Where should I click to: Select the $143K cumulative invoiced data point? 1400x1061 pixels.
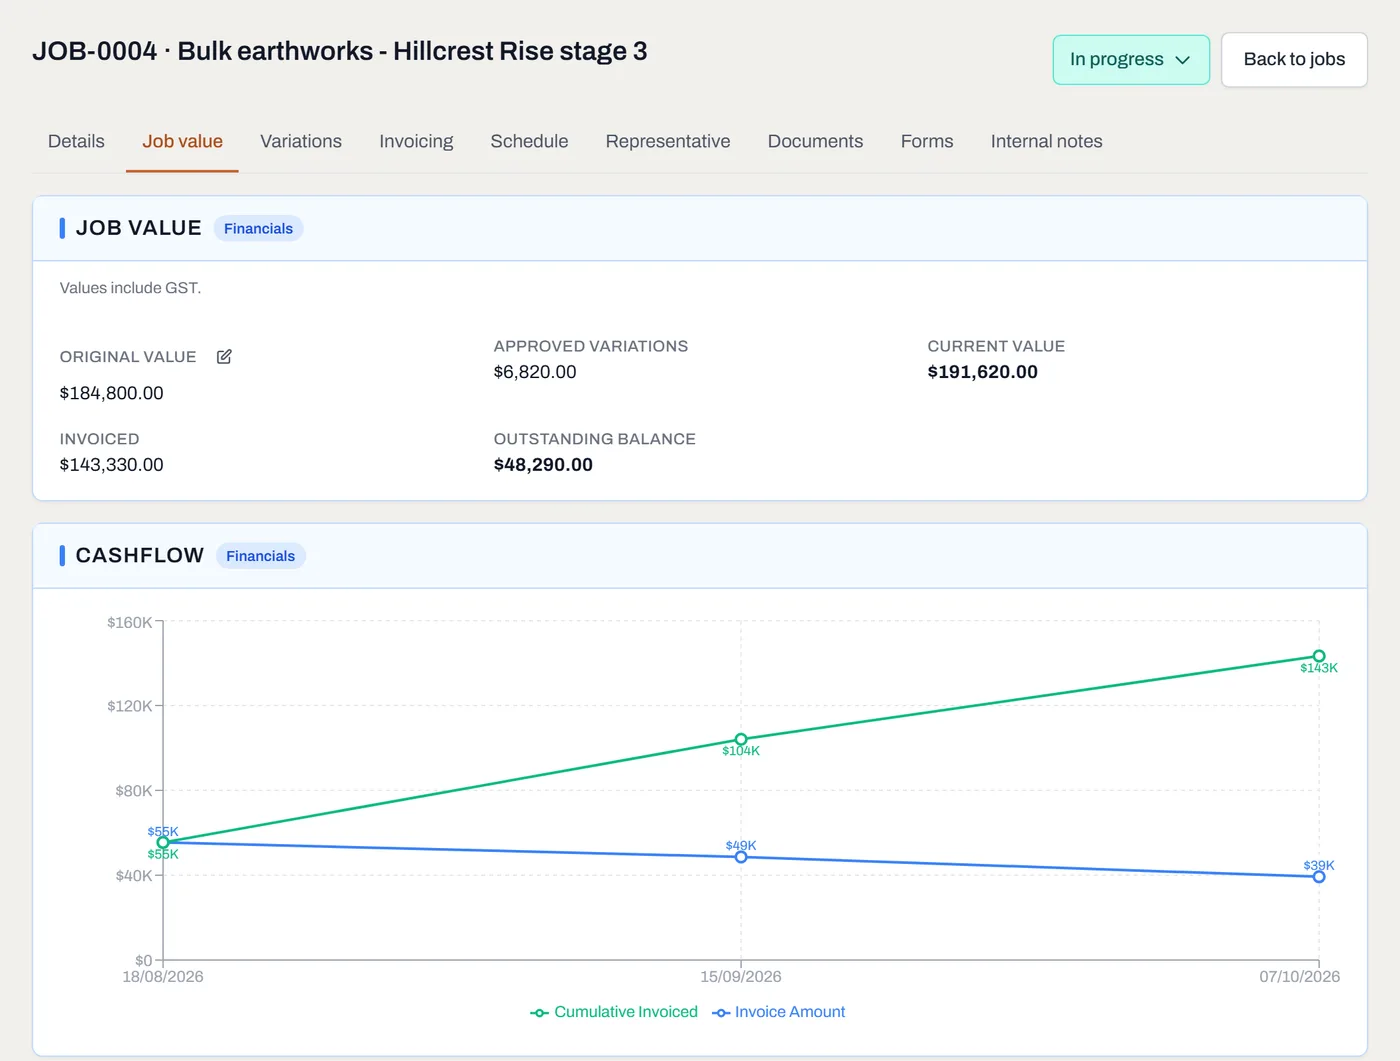tap(1319, 656)
